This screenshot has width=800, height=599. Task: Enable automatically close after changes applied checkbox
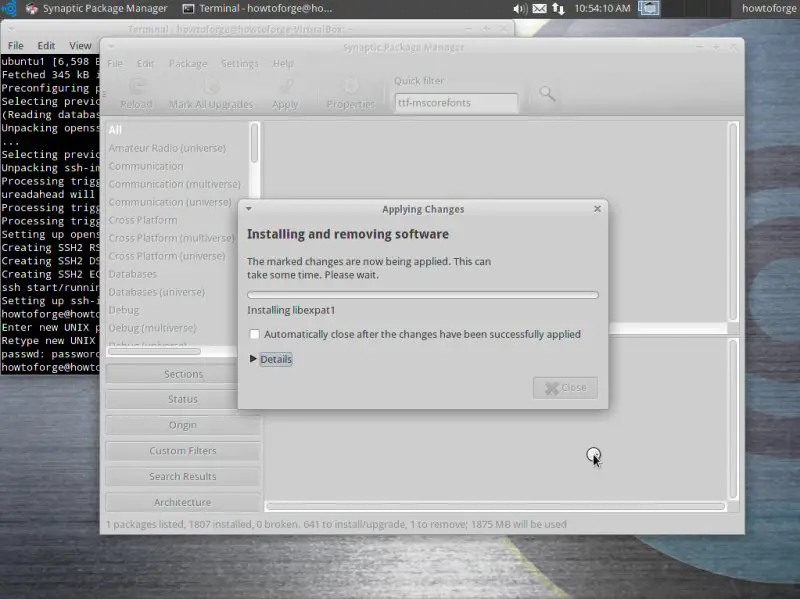[x=254, y=334]
